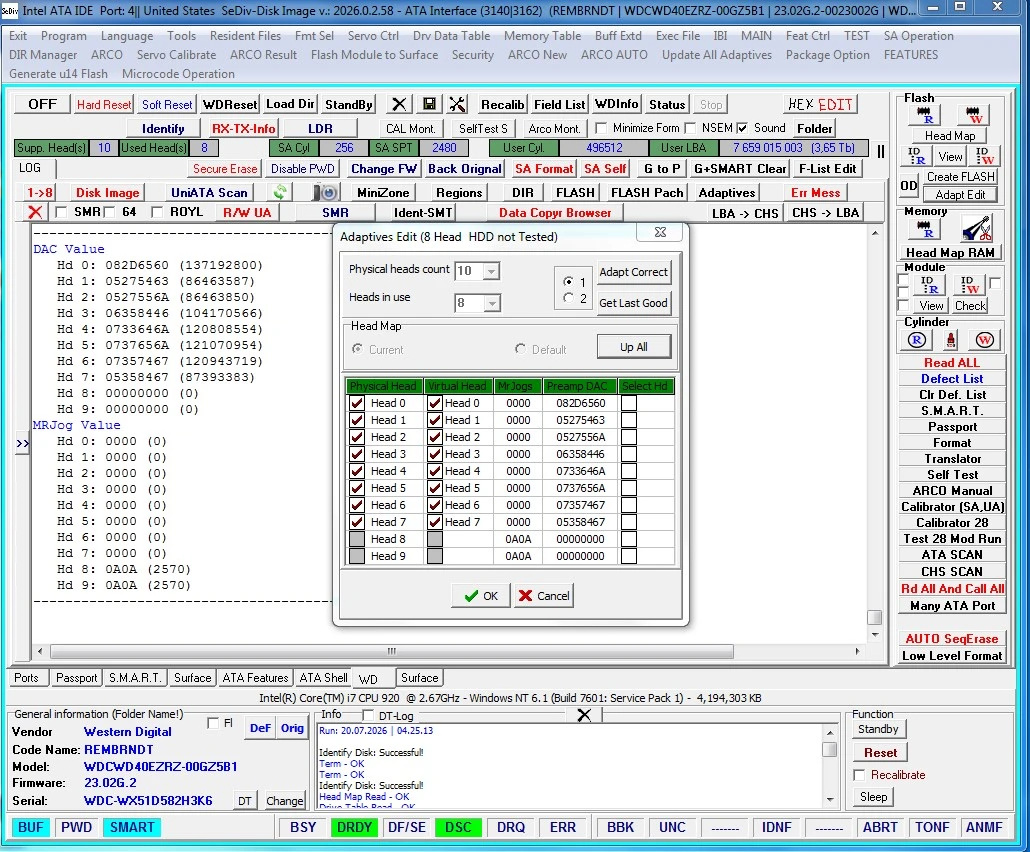Image resolution: width=1030 pixels, height=852 pixels.
Task: Click the camera screenshot icon
Action: coord(325,192)
